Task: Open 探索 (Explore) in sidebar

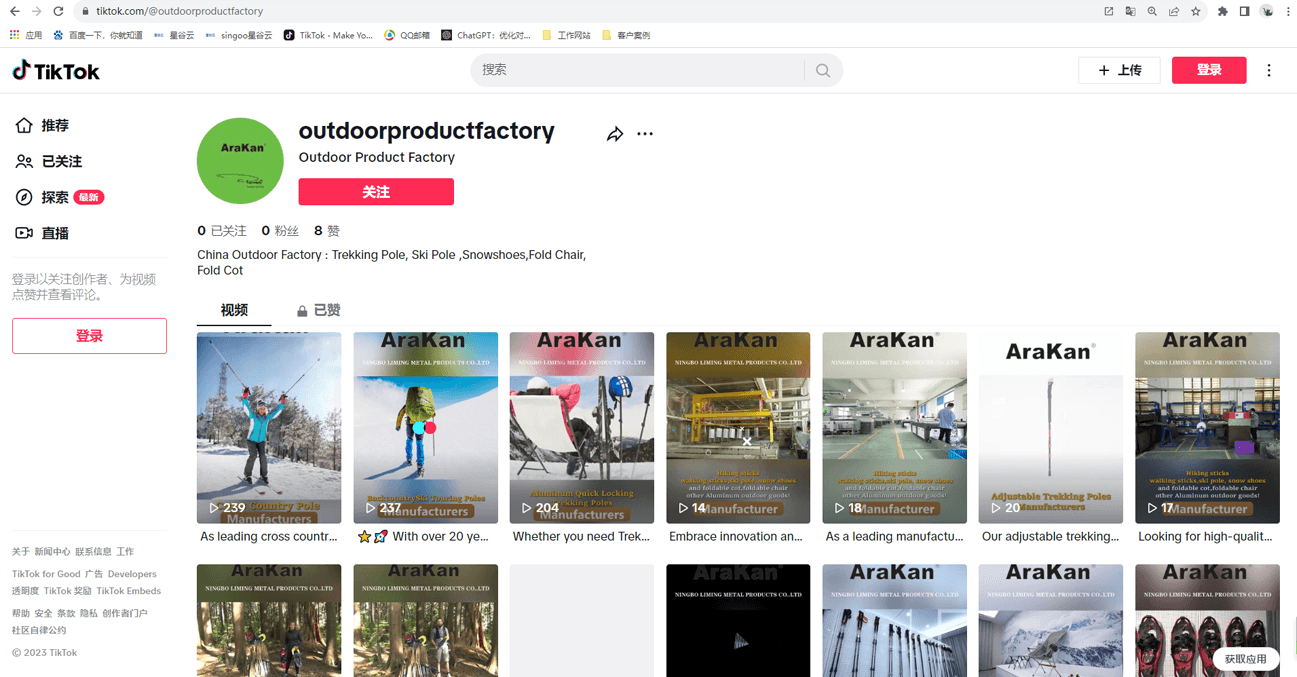Action: coord(60,197)
